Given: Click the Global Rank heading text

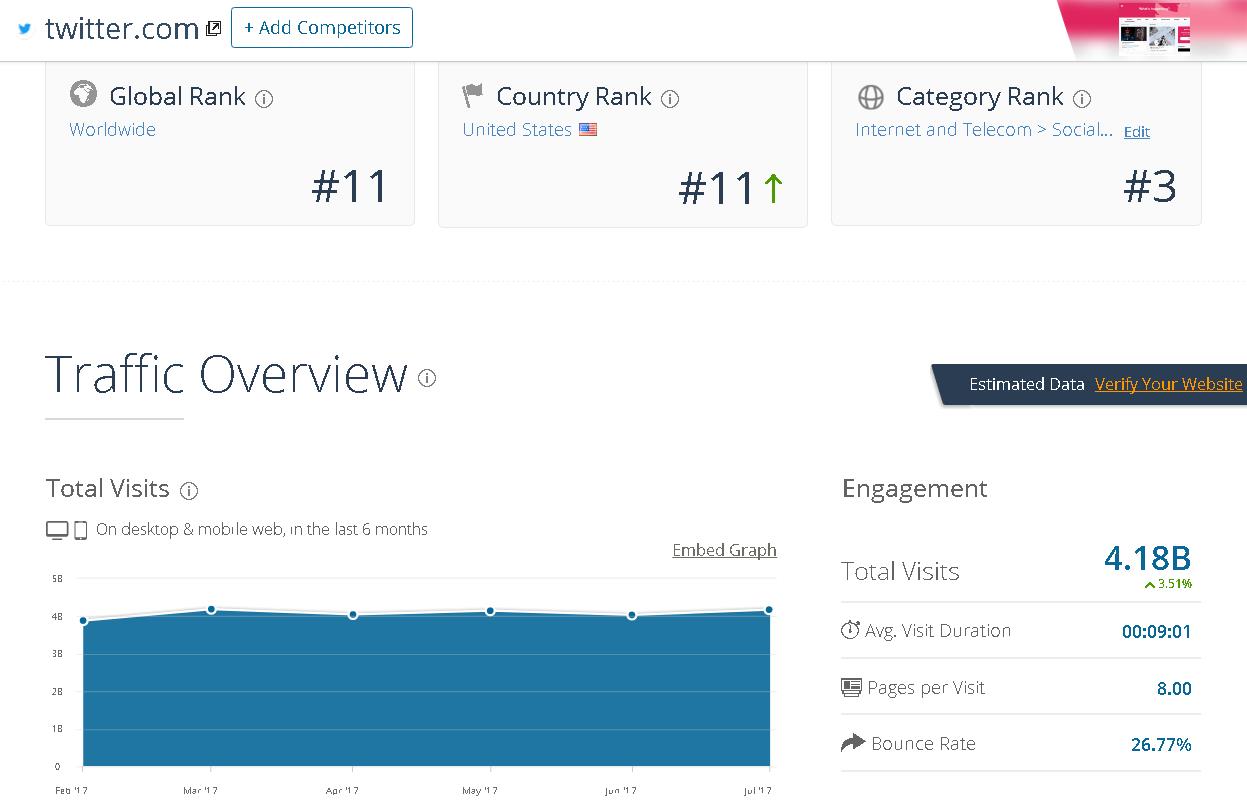Looking at the screenshot, I should [177, 96].
